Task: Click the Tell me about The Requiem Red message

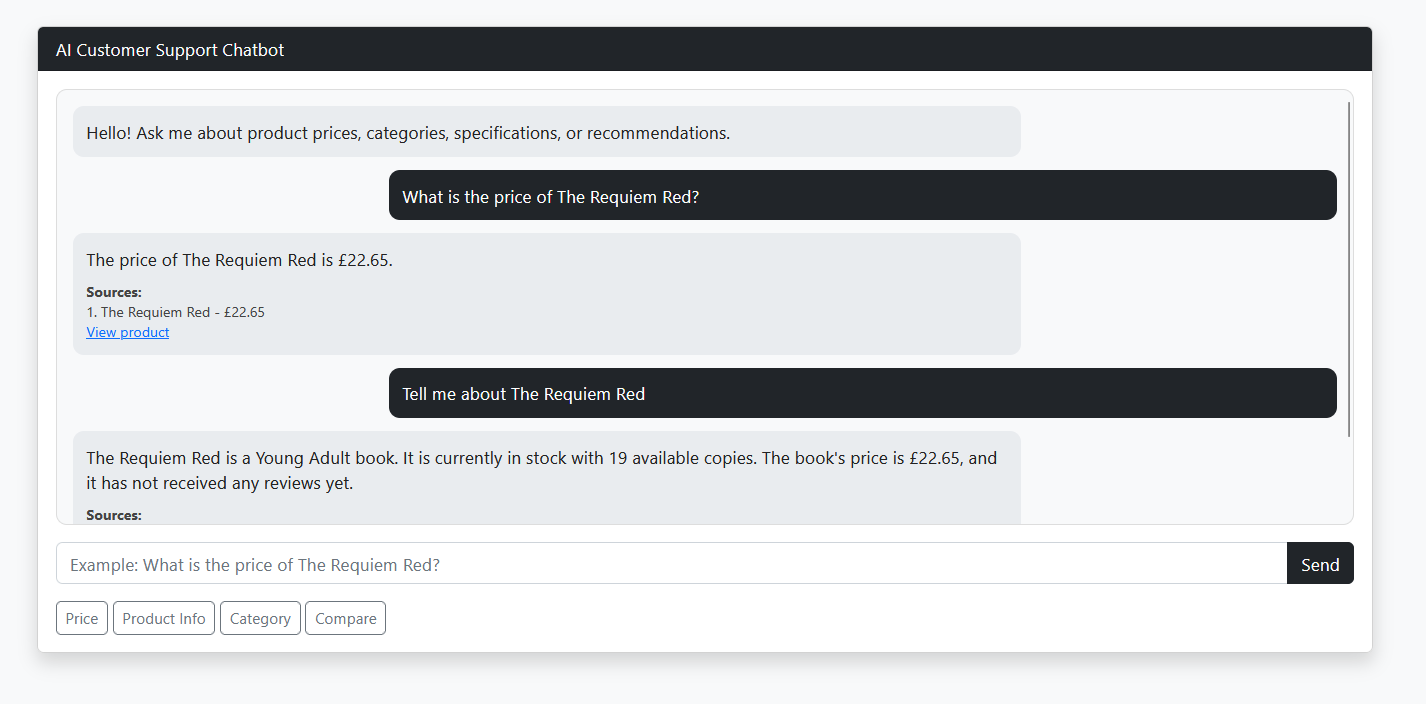Action: point(863,393)
